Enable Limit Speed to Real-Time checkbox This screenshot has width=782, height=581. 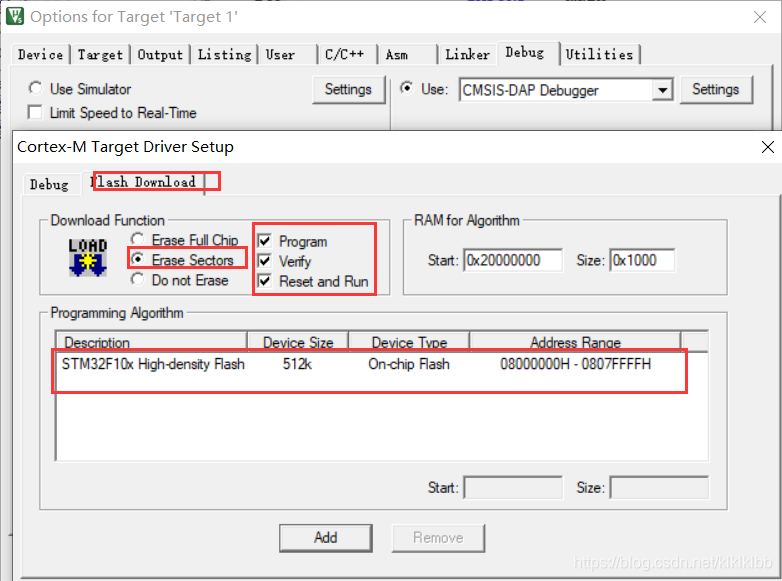[x=35, y=112]
